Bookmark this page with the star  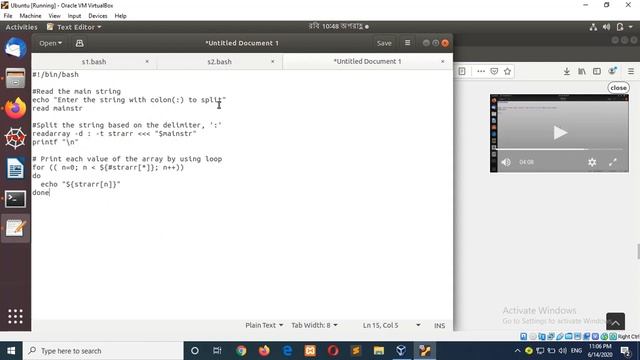point(507,71)
